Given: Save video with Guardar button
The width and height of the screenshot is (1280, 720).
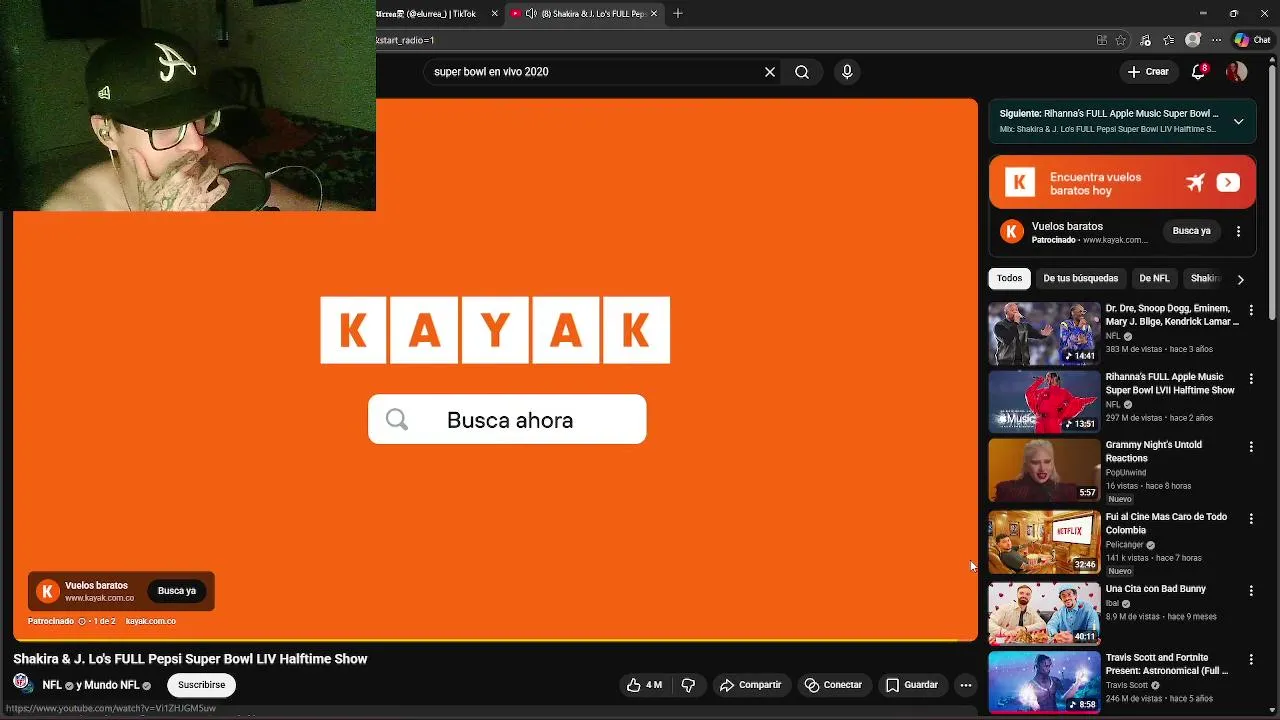Looking at the screenshot, I should [x=912, y=685].
